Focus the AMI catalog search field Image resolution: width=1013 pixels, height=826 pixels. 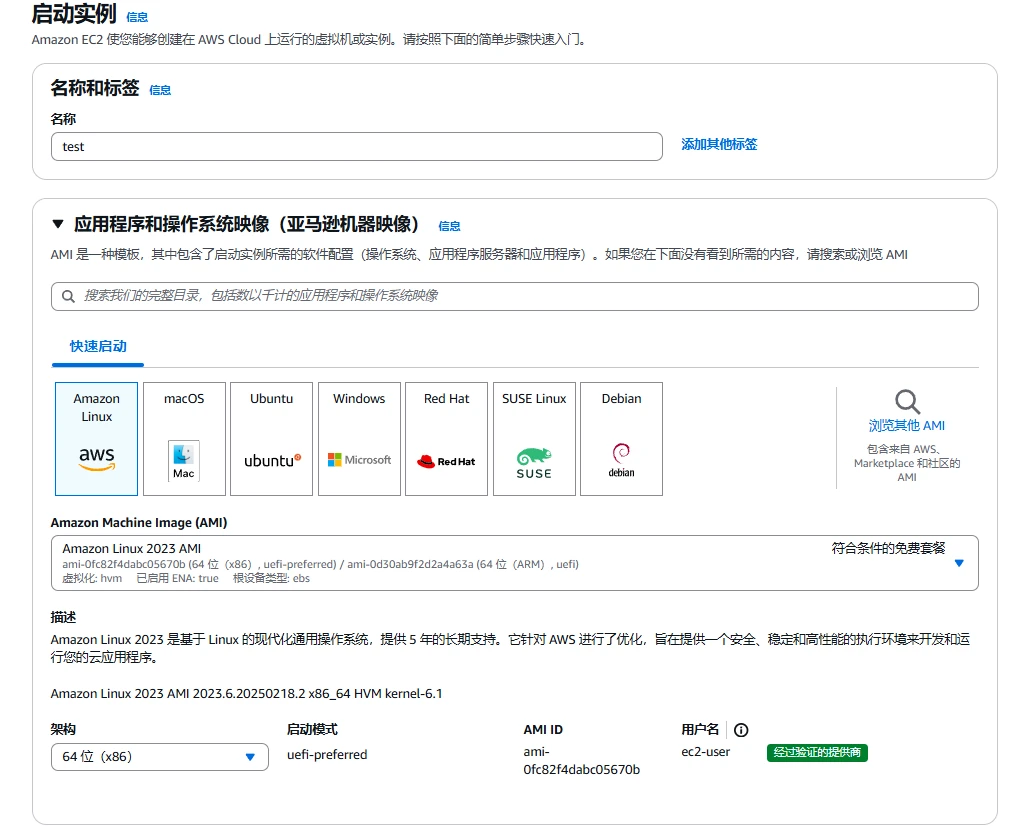(515, 296)
